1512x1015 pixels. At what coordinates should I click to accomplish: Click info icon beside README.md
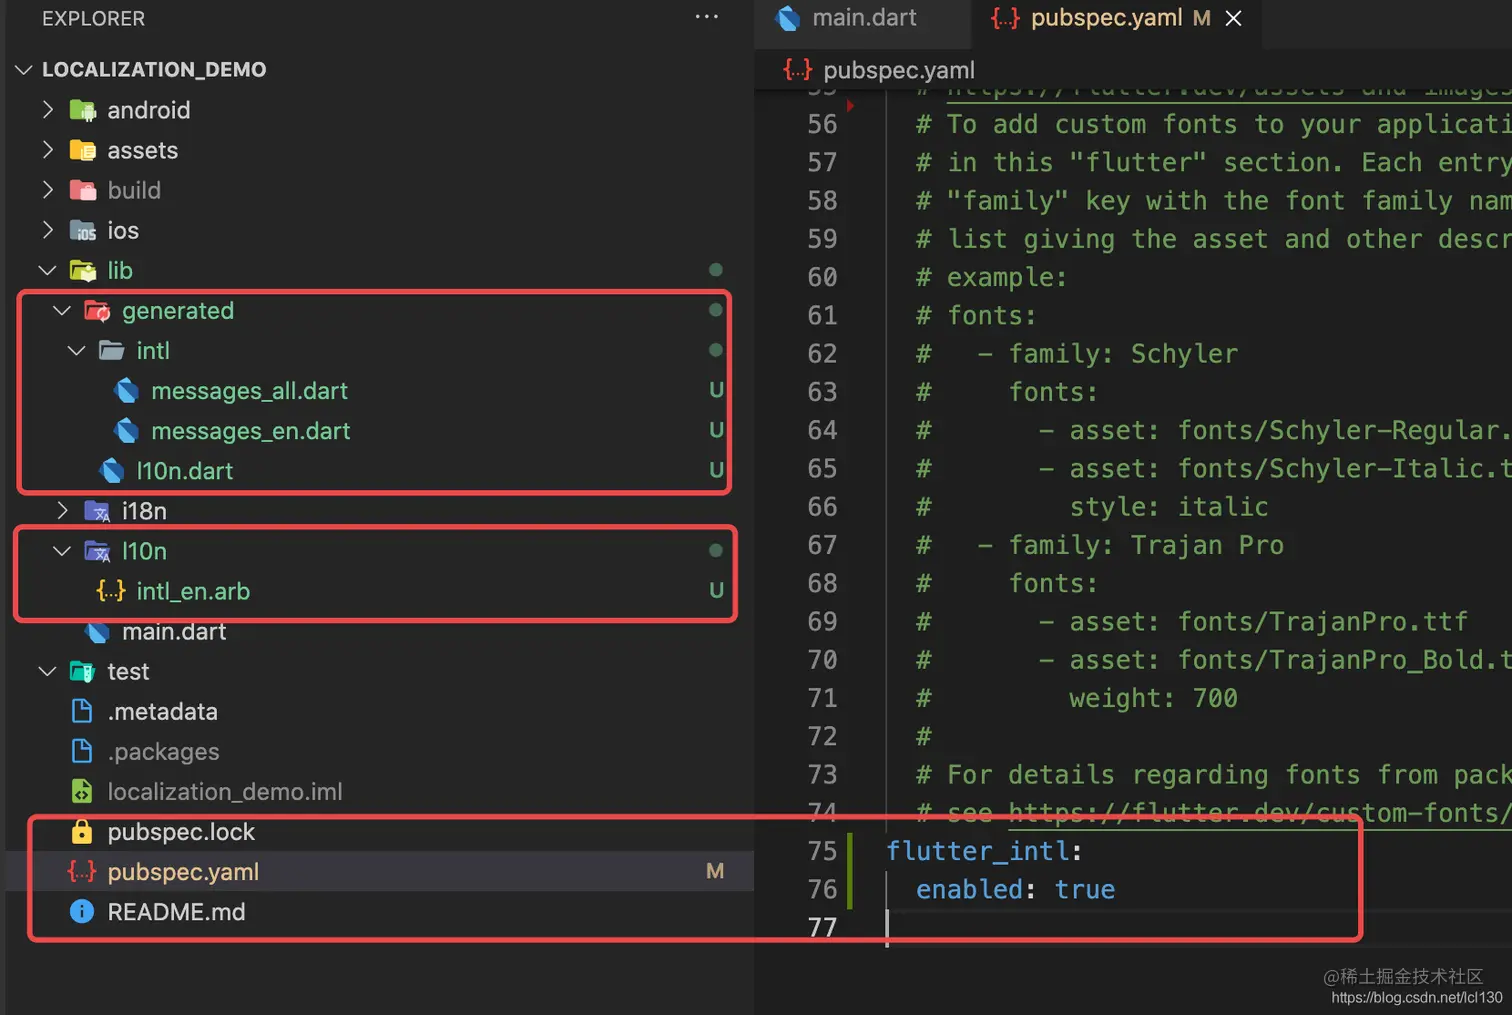[x=82, y=912]
